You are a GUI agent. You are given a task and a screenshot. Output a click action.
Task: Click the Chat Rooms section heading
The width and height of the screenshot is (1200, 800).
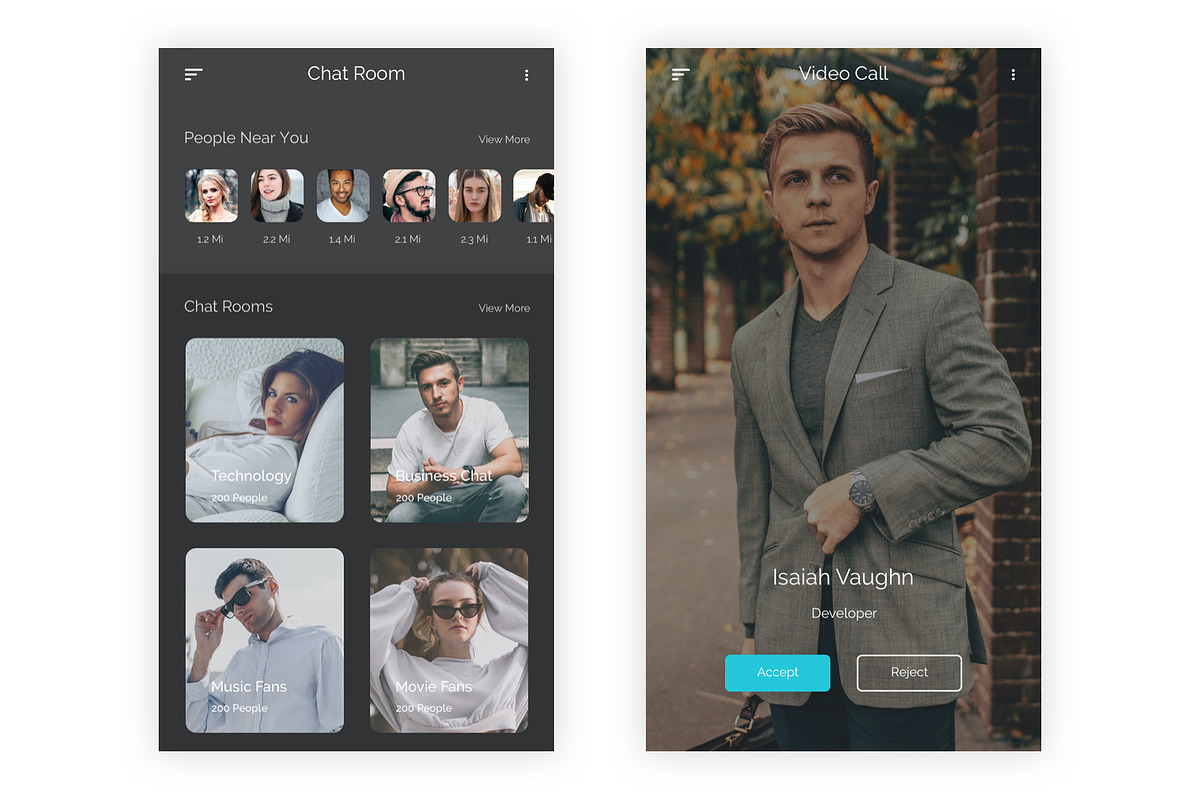click(228, 307)
